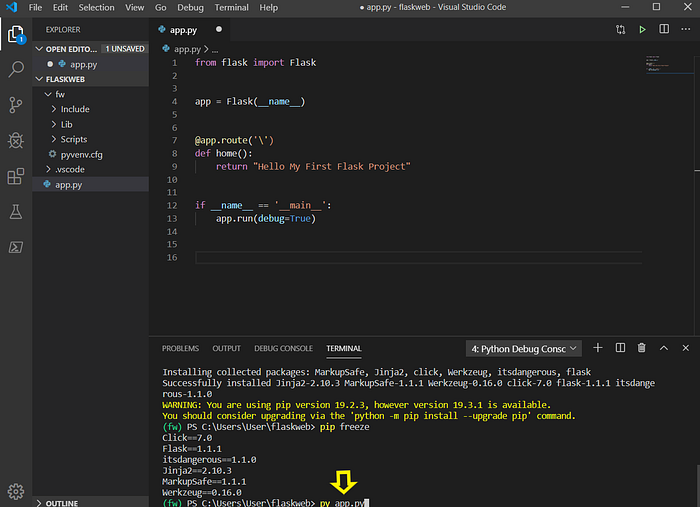Screen dimensions: 700x507
Task: Open the Source Control view
Action: 16,105
